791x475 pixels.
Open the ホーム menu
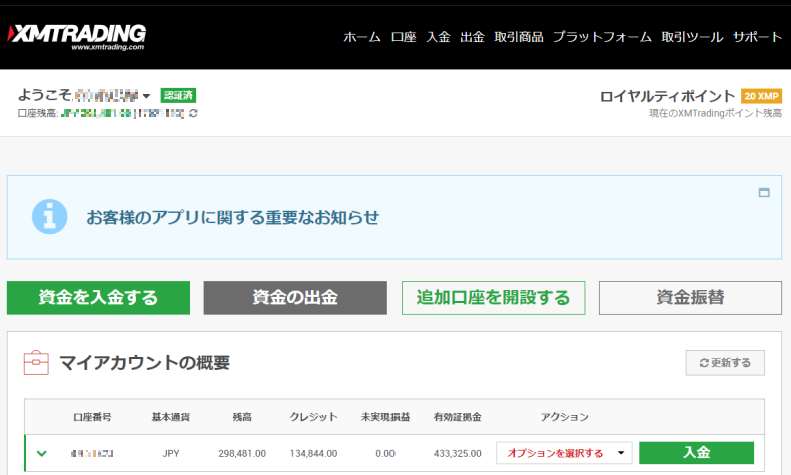tap(362, 37)
